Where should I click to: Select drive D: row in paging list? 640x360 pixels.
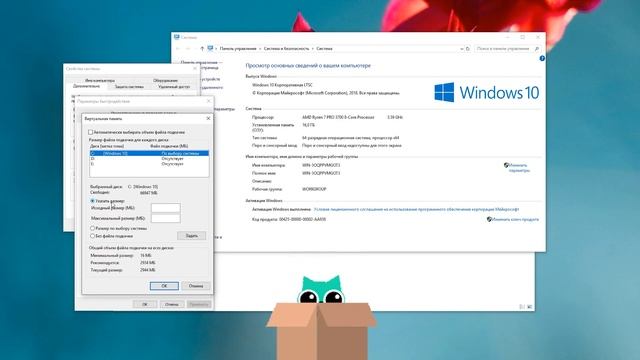click(x=149, y=158)
